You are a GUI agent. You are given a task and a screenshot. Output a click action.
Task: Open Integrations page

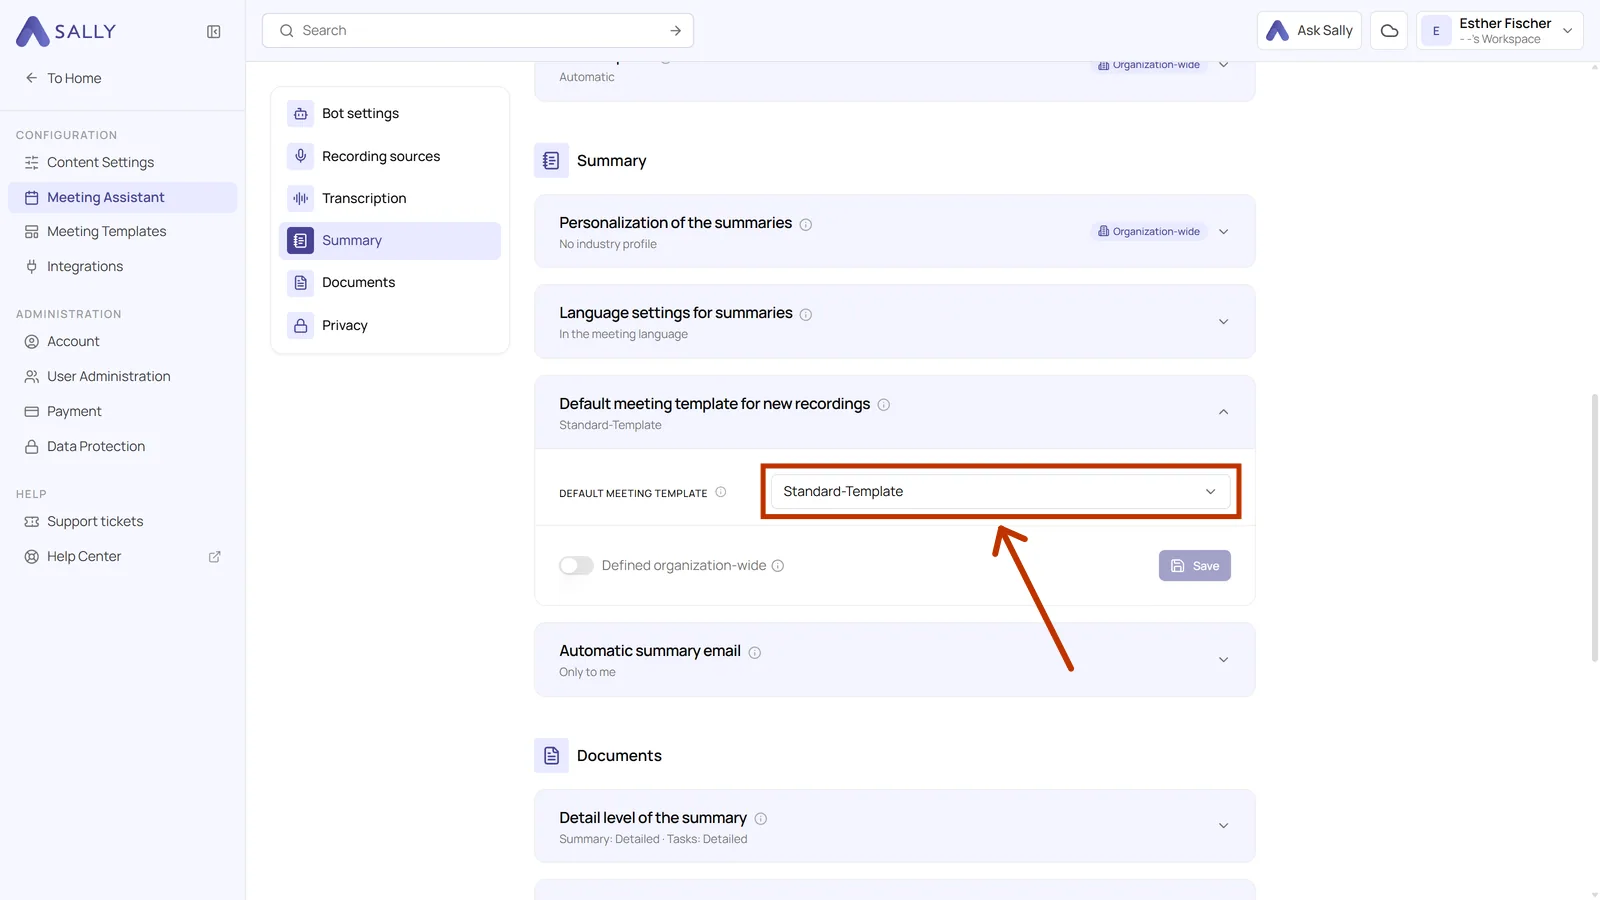coord(122,267)
